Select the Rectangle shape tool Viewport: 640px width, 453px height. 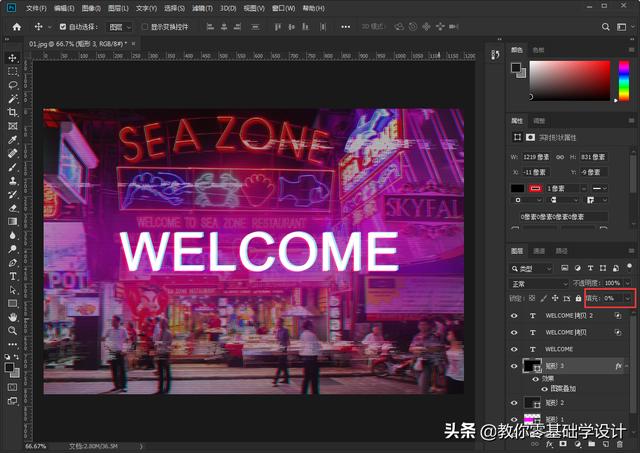tap(12, 304)
